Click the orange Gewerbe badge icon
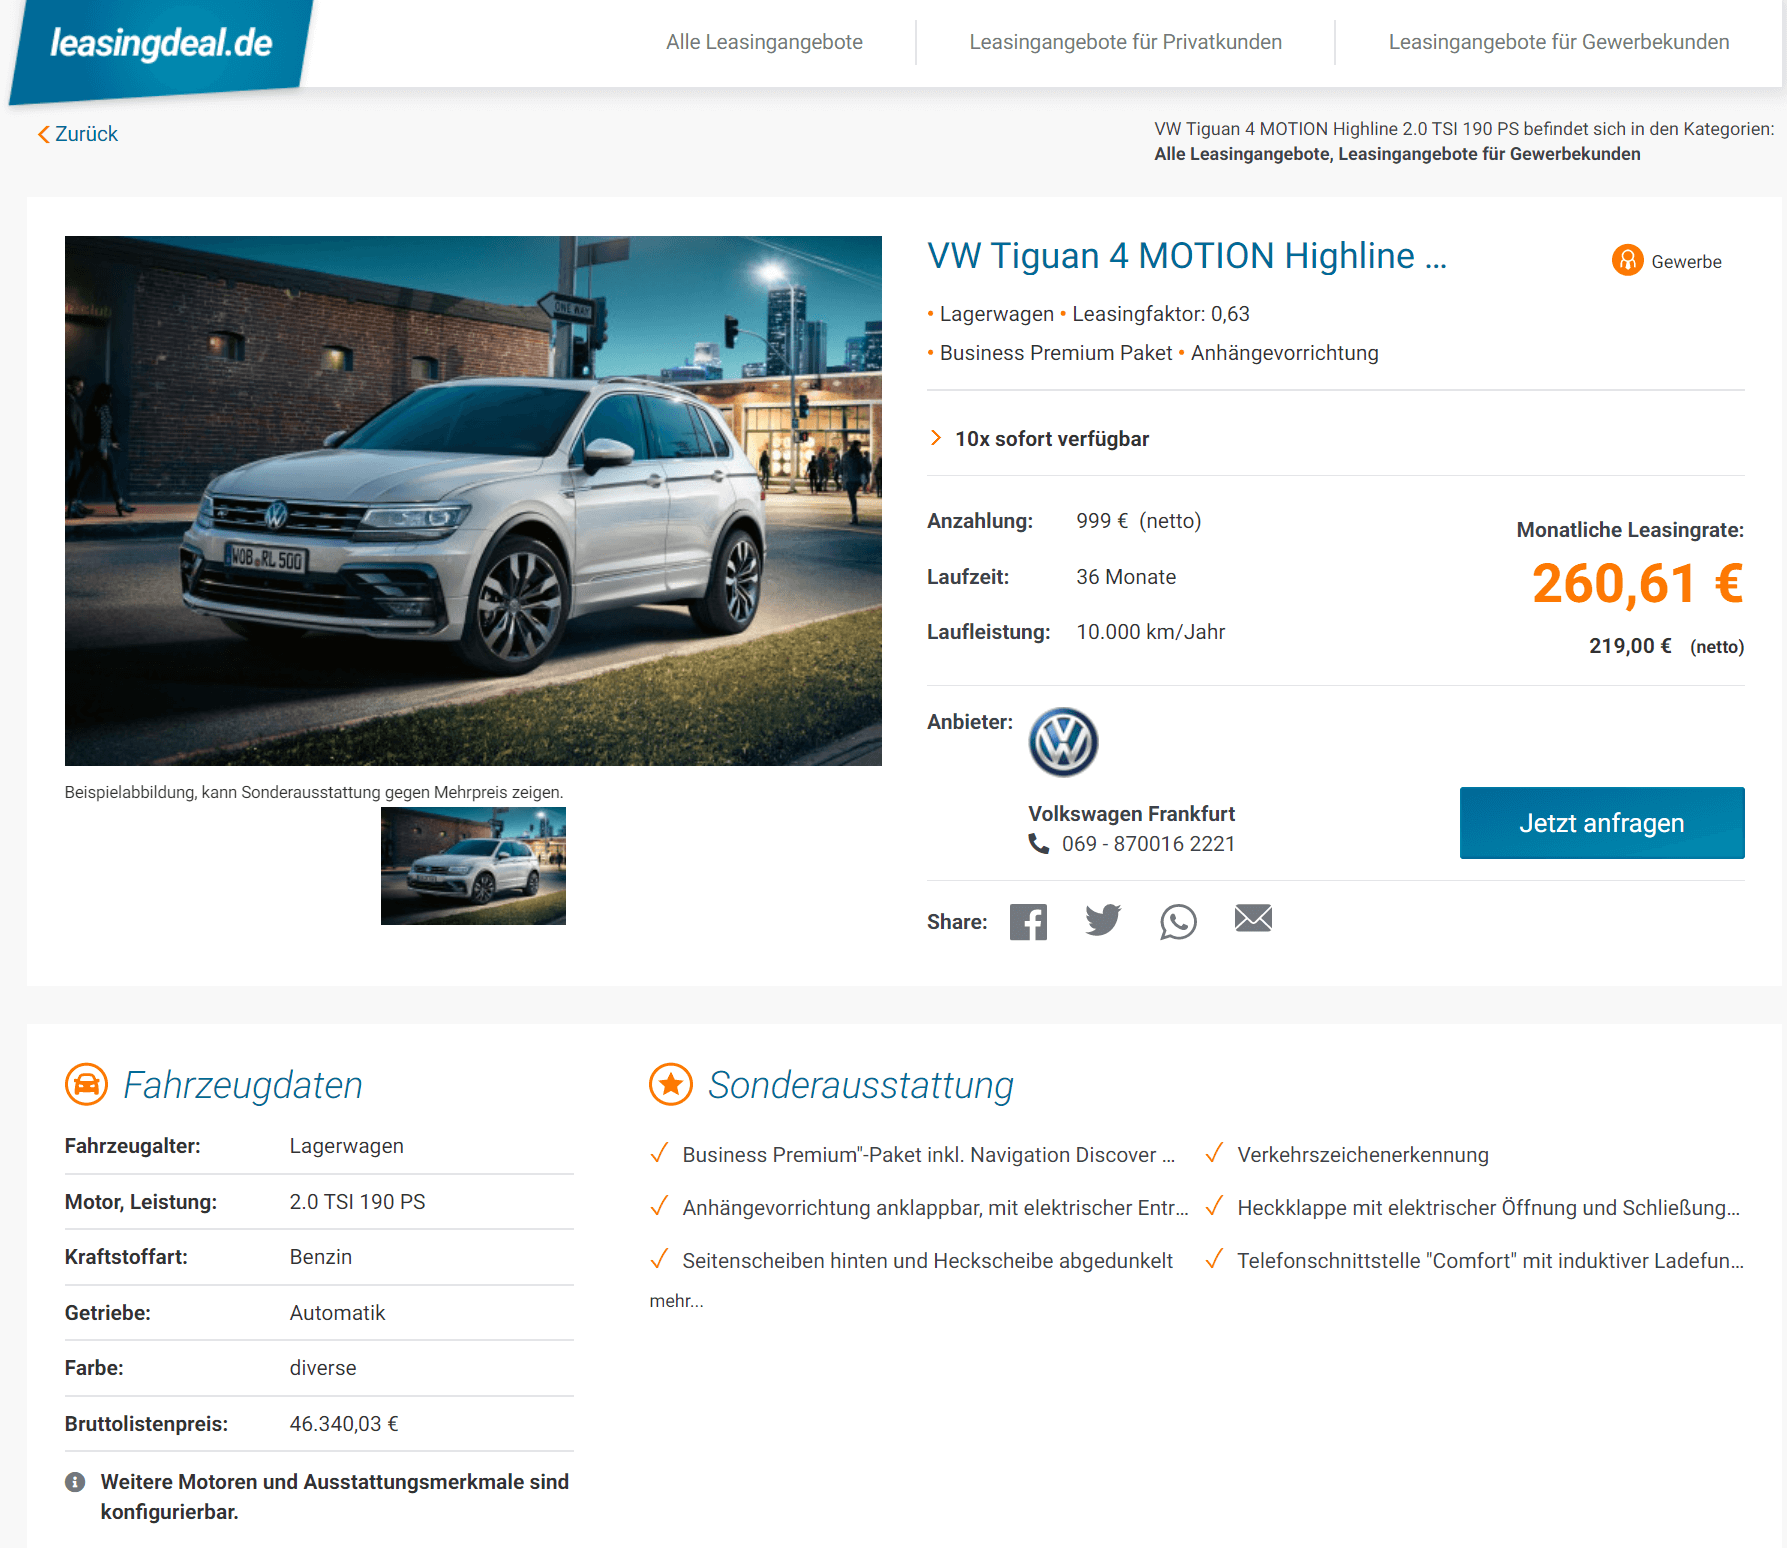Image resolution: width=1787 pixels, height=1548 pixels. click(x=1627, y=261)
